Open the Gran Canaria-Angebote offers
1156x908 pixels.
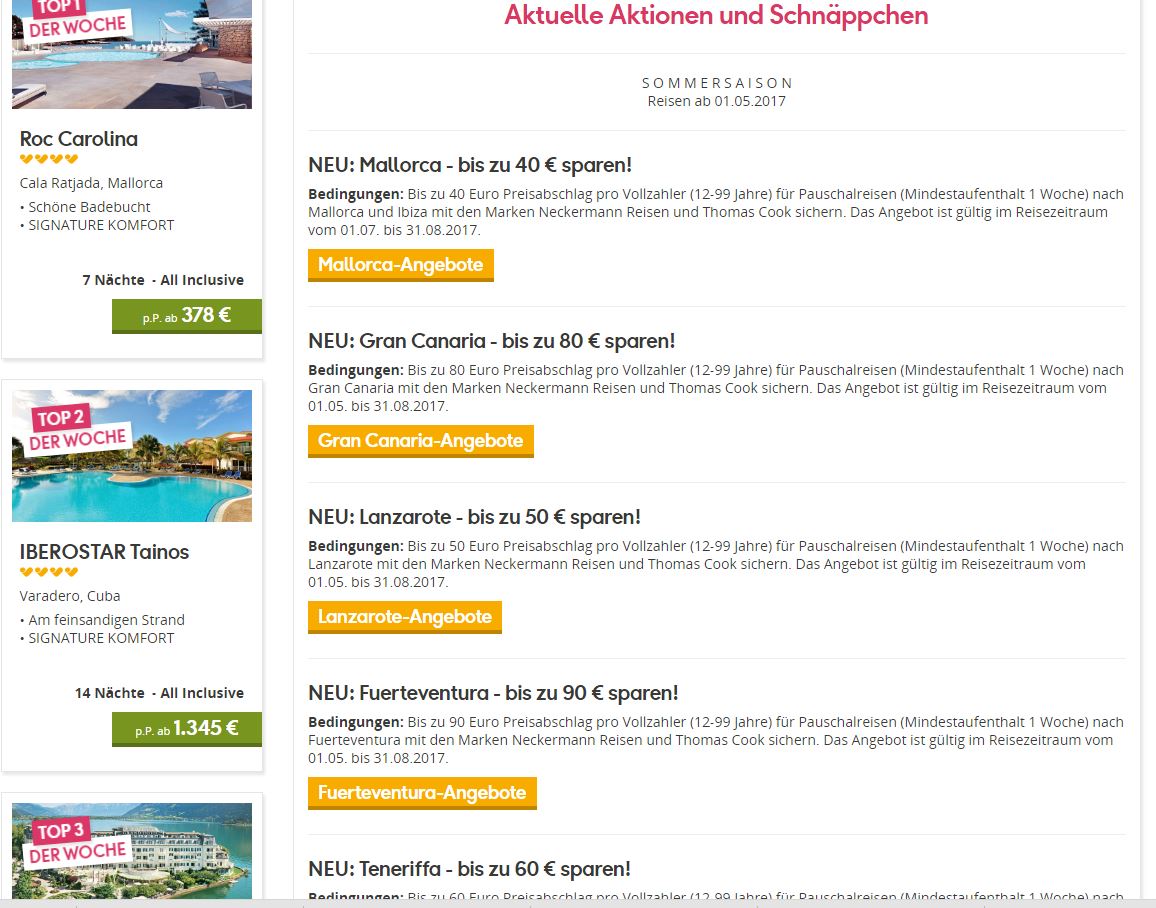[x=420, y=441]
